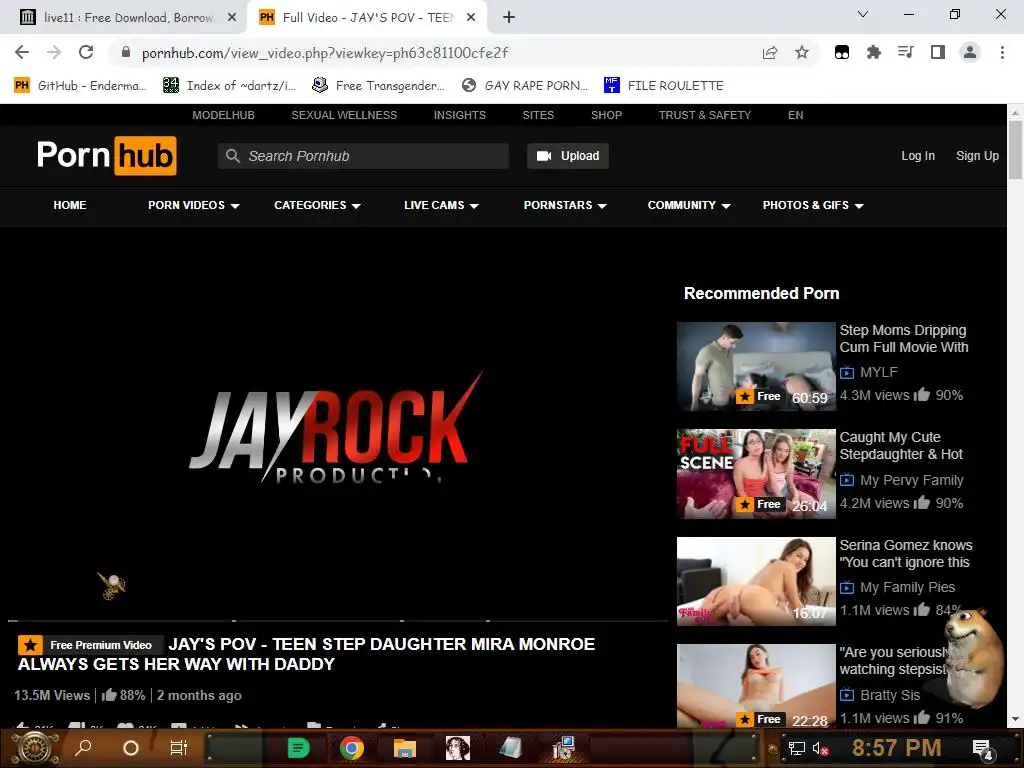This screenshot has width=1024, height=768.
Task: Expand the PORN VIDEOS navigation dropdown
Action: (x=193, y=205)
